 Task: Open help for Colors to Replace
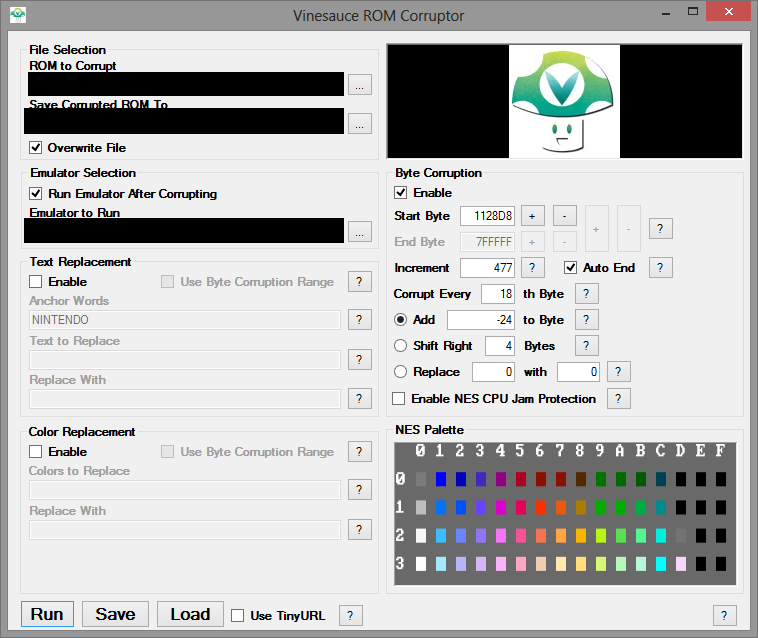pos(360,490)
